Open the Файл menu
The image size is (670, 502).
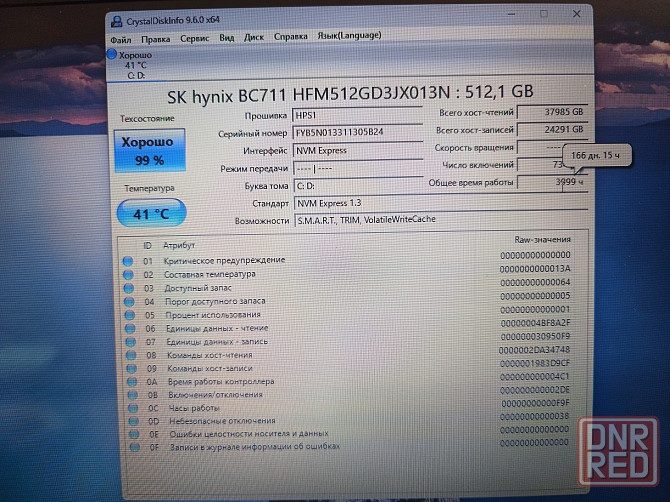click(121, 40)
